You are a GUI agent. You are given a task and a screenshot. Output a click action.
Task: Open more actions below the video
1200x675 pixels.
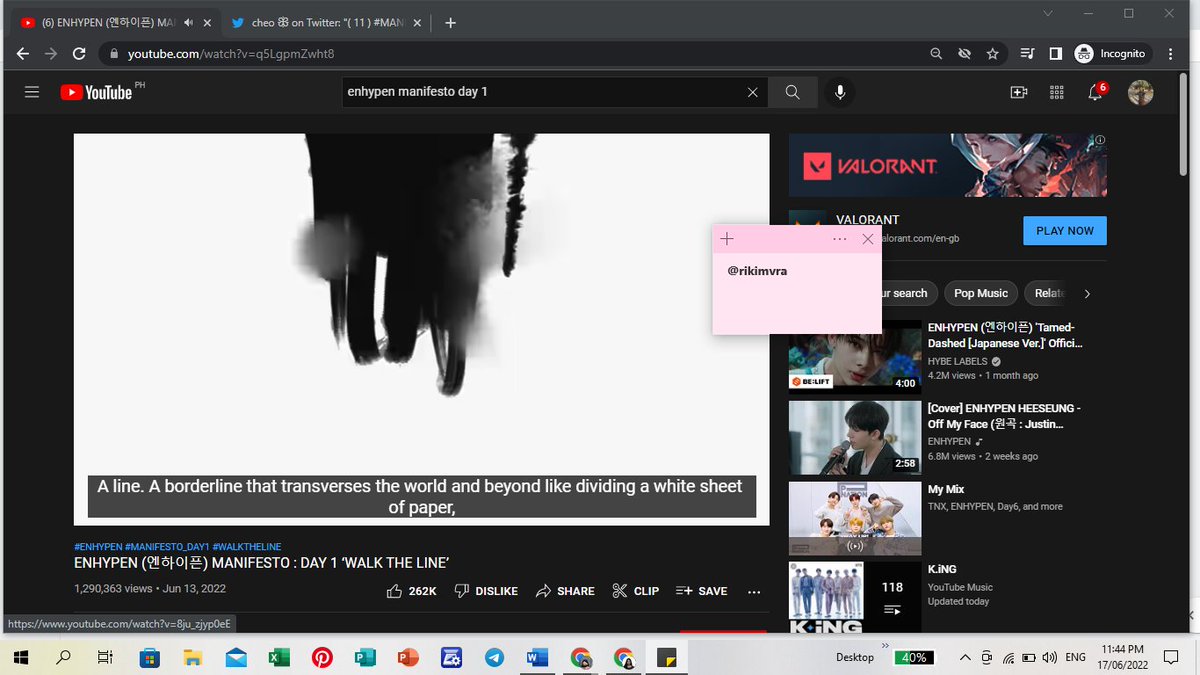coord(754,591)
